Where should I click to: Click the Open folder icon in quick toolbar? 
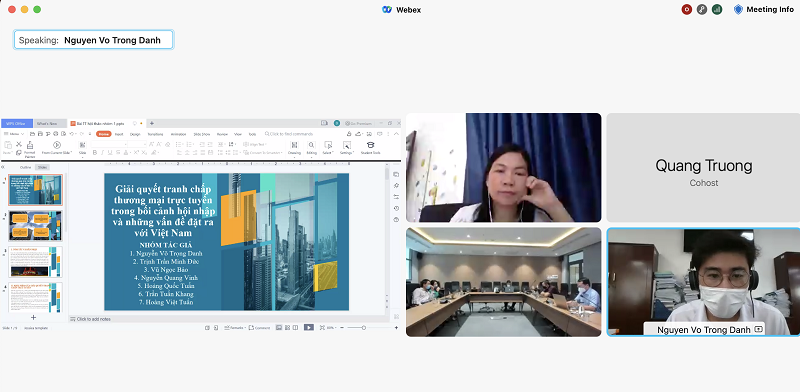(32, 134)
